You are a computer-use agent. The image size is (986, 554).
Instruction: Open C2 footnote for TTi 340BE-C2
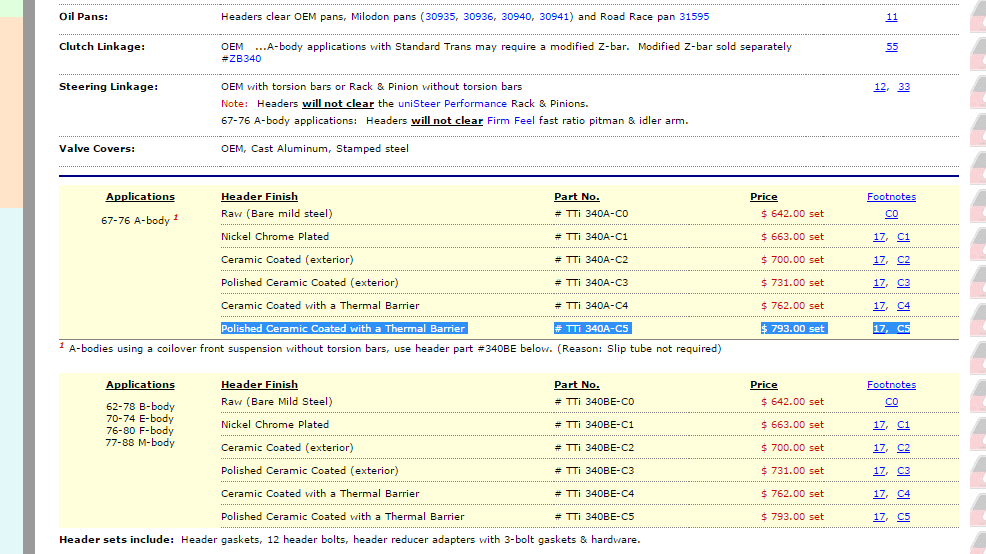(904, 448)
